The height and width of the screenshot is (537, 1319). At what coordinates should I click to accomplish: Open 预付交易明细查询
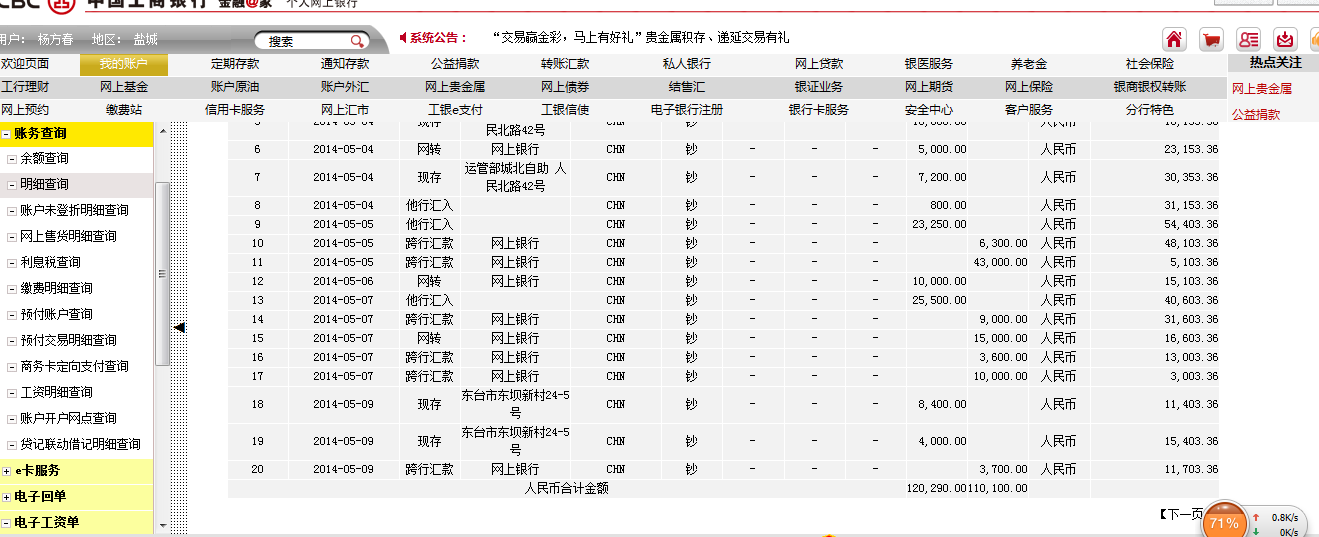(68, 340)
